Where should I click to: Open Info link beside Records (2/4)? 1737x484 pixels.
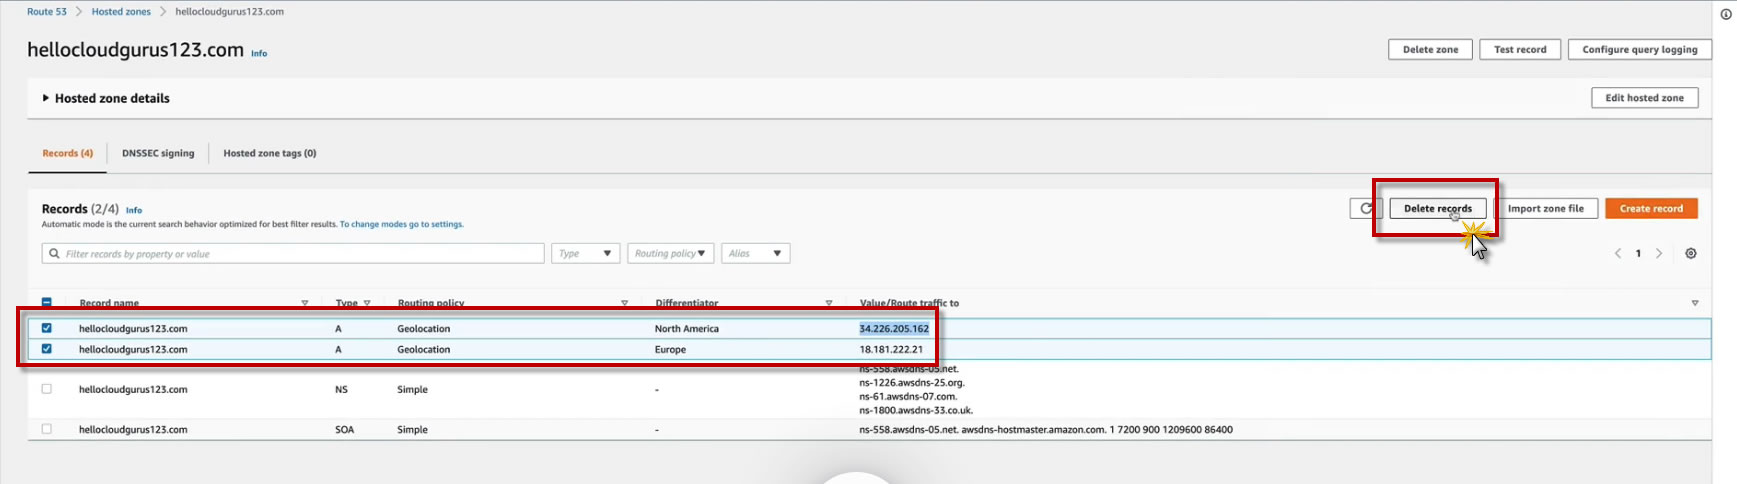click(x=134, y=211)
